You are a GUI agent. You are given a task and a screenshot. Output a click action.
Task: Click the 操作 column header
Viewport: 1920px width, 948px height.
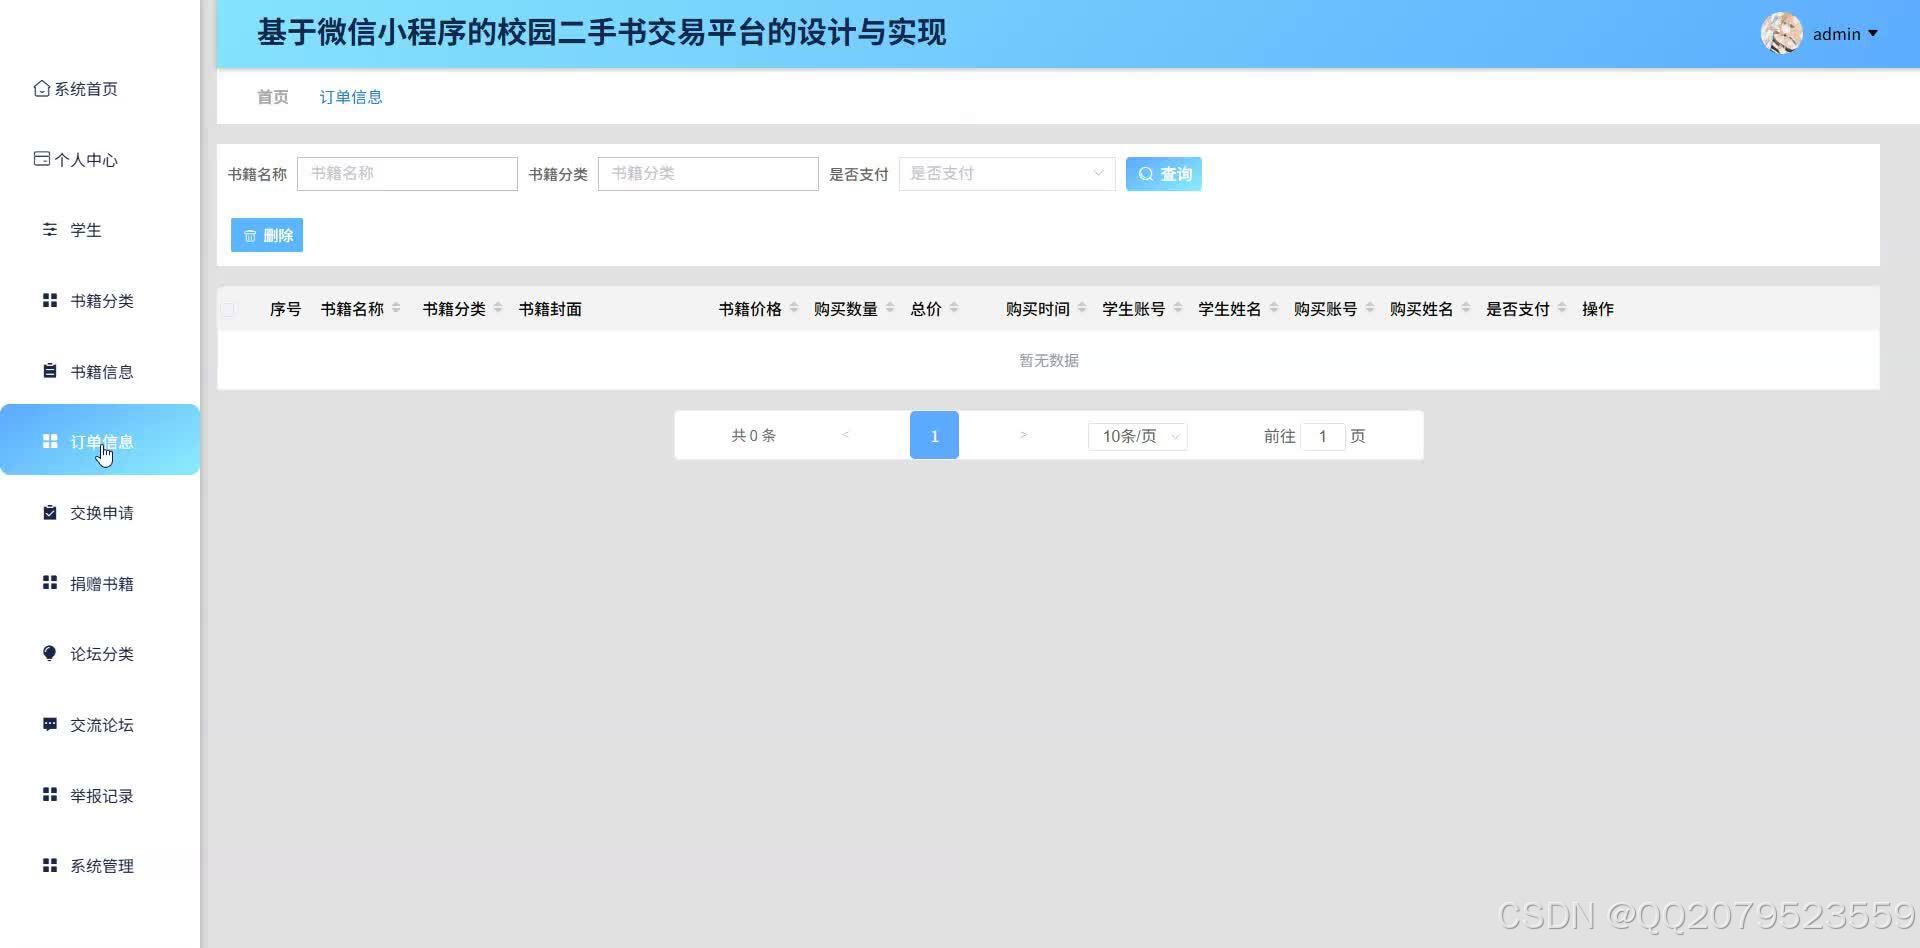tap(1597, 309)
